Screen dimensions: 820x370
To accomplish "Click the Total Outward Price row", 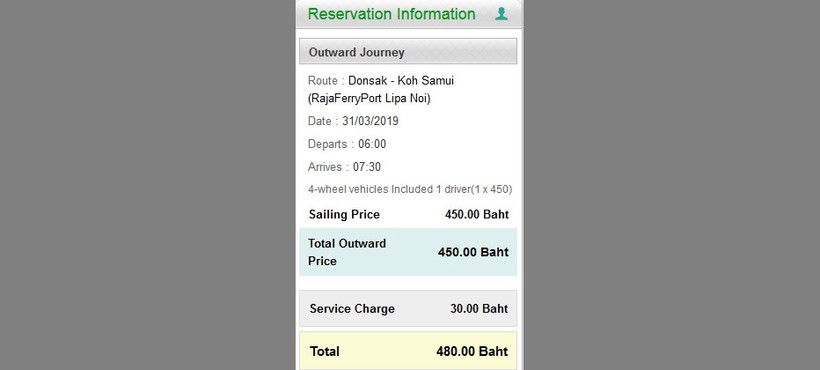I will click(408, 252).
